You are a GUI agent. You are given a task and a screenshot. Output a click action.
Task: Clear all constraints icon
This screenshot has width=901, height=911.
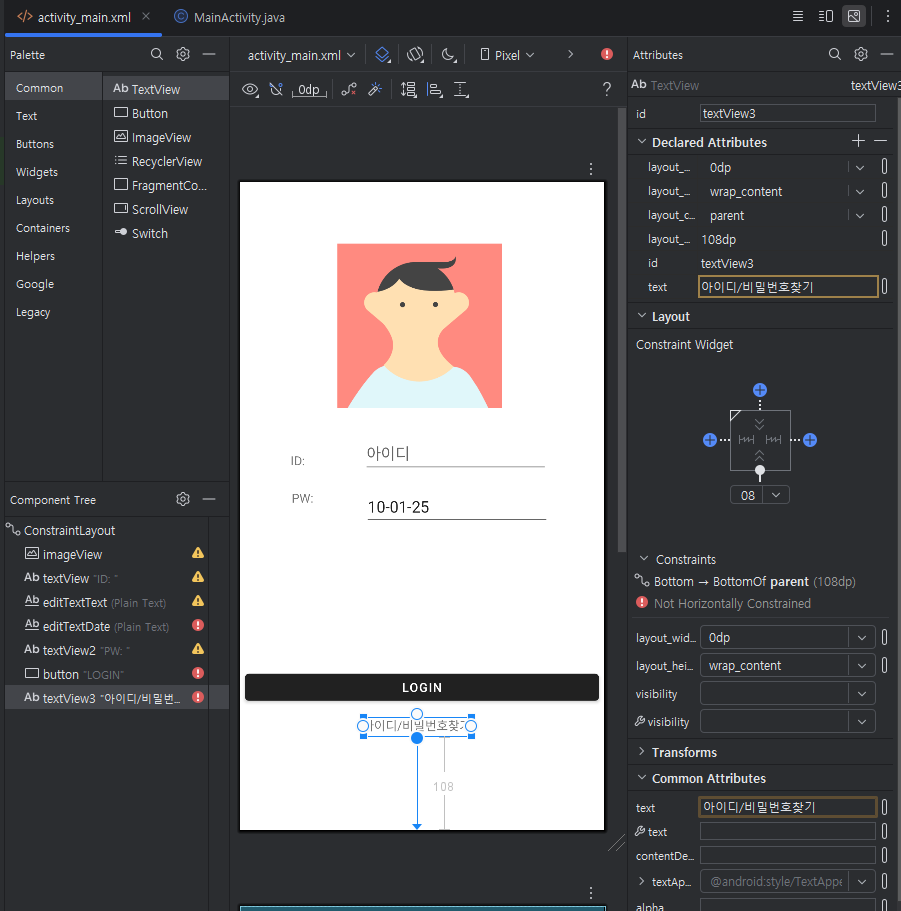349,89
